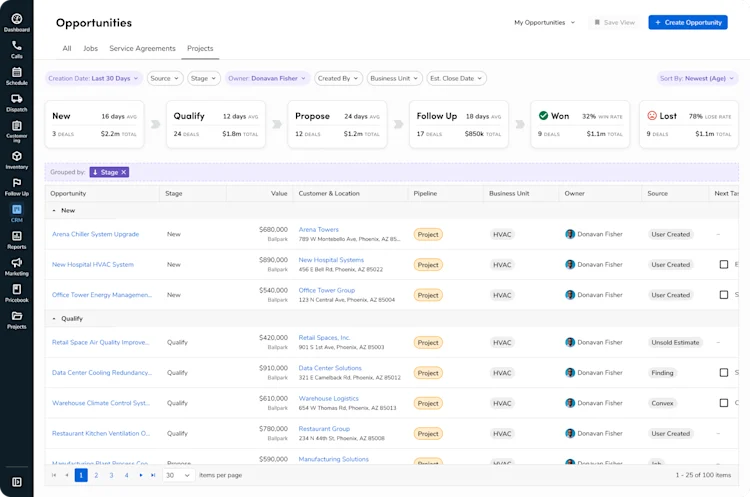The width and height of the screenshot is (750, 497).
Task: Open My Opportunities view dropdown
Action: (x=544, y=22)
